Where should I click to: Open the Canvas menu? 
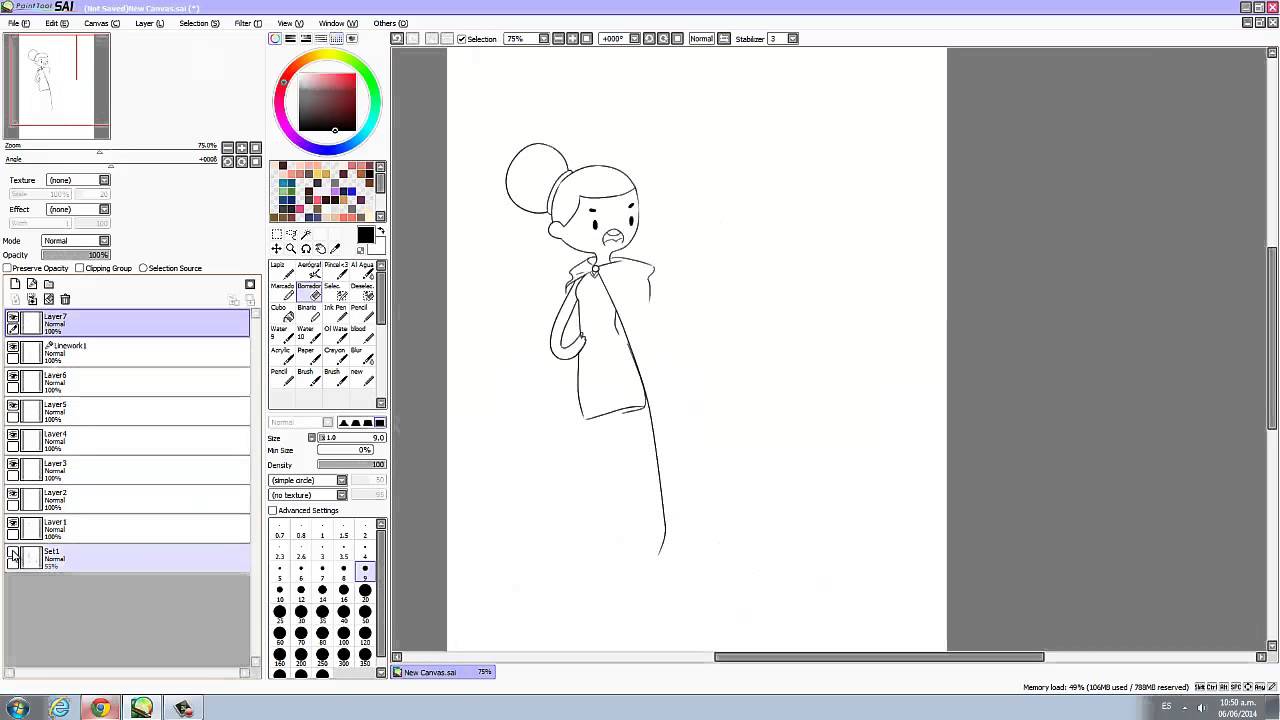click(x=102, y=23)
